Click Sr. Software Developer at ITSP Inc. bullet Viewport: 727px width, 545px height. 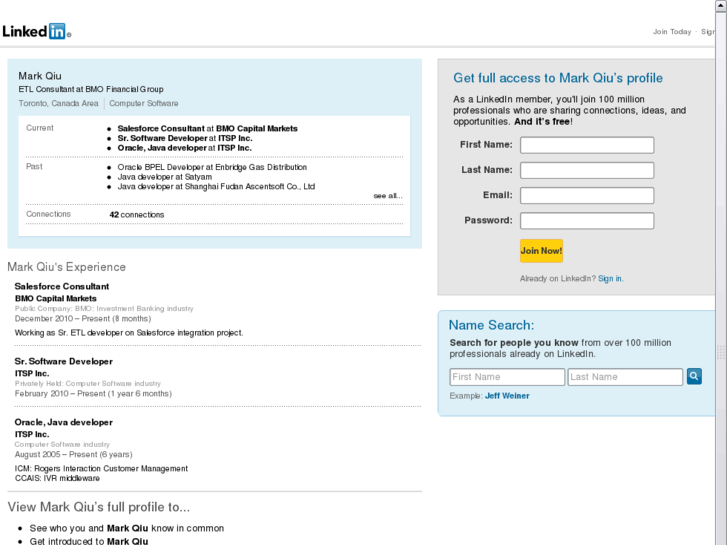185,138
